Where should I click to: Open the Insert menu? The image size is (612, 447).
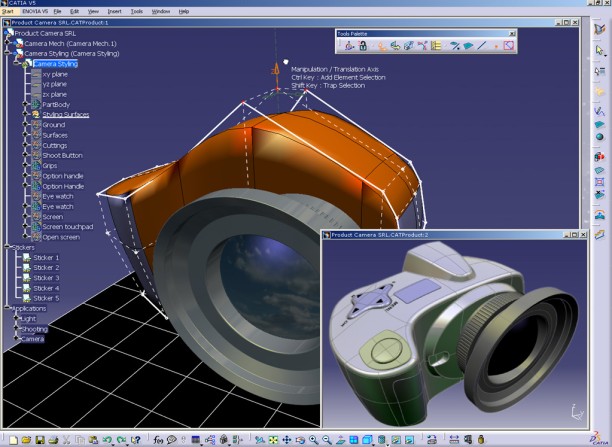pyautogui.click(x=114, y=11)
